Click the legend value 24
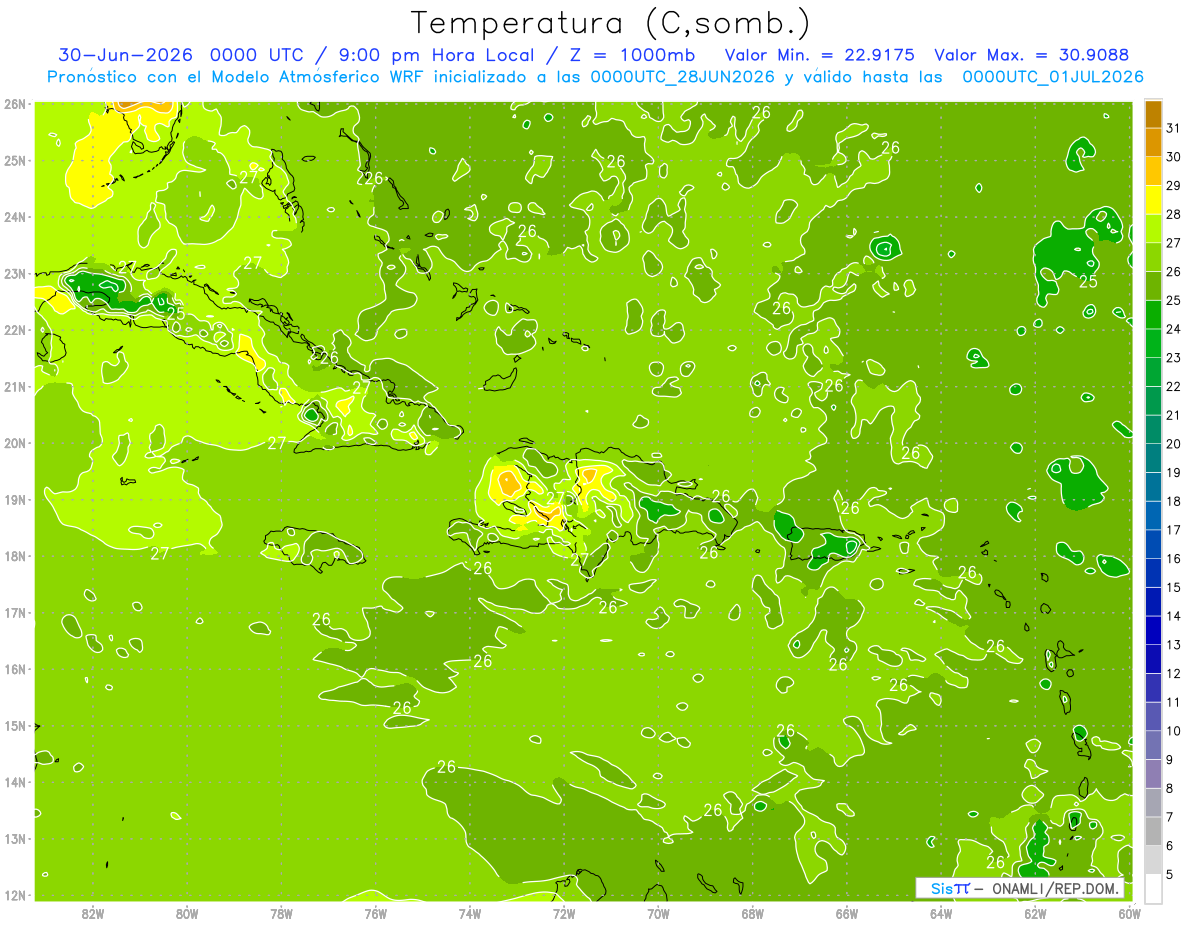Screen dimensions: 1200x927 point(1173,329)
